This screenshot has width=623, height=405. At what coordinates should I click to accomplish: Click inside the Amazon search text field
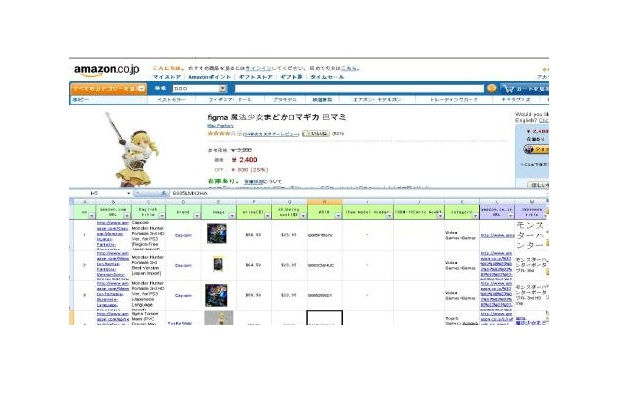pyautogui.click(x=359, y=89)
